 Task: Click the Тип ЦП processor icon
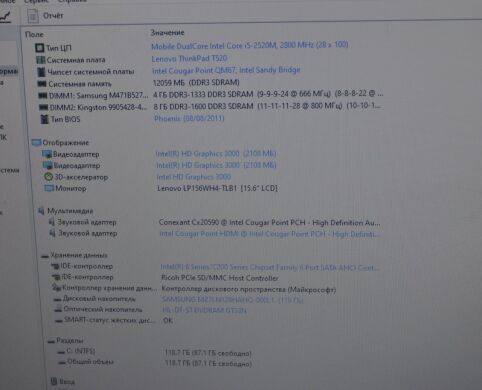coord(39,48)
